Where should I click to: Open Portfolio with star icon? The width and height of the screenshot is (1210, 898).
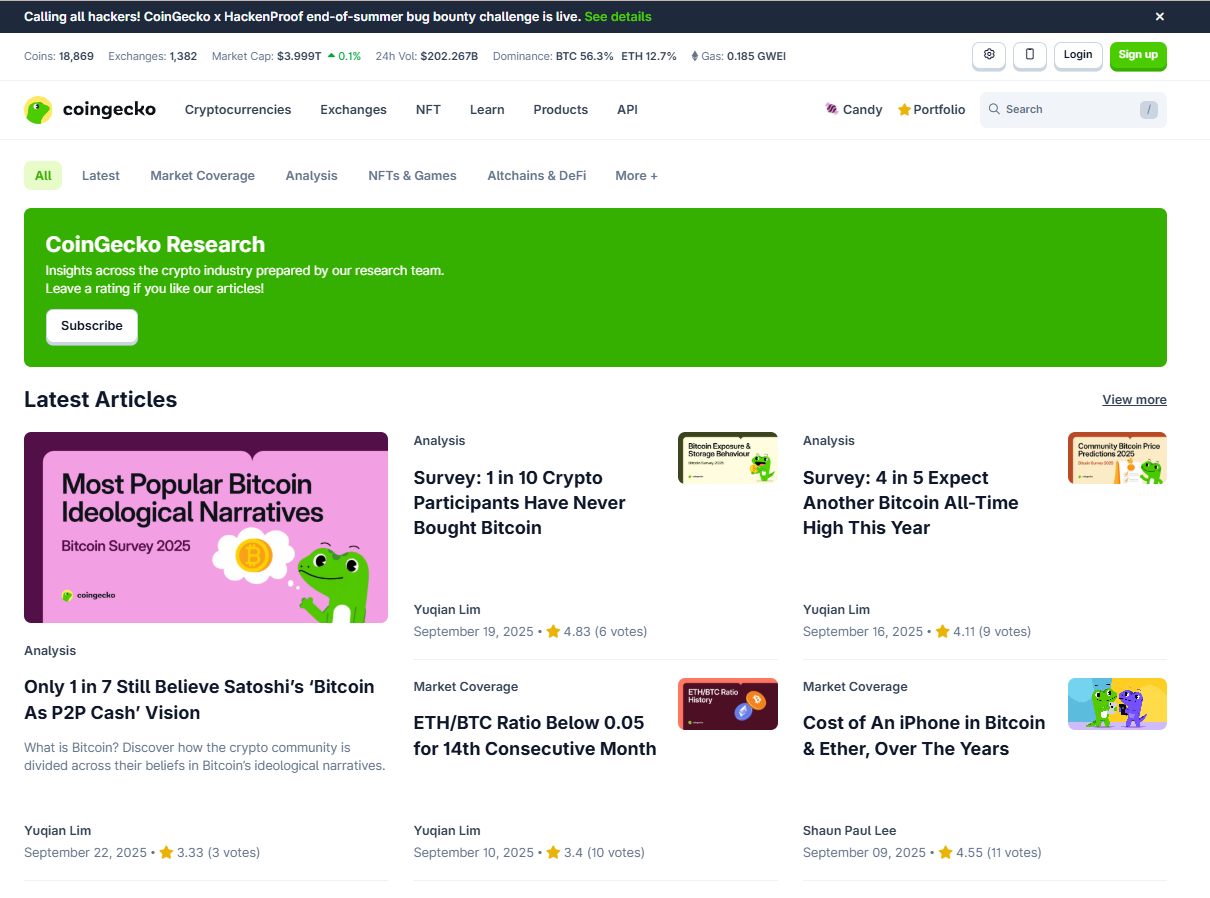click(x=931, y=110)
